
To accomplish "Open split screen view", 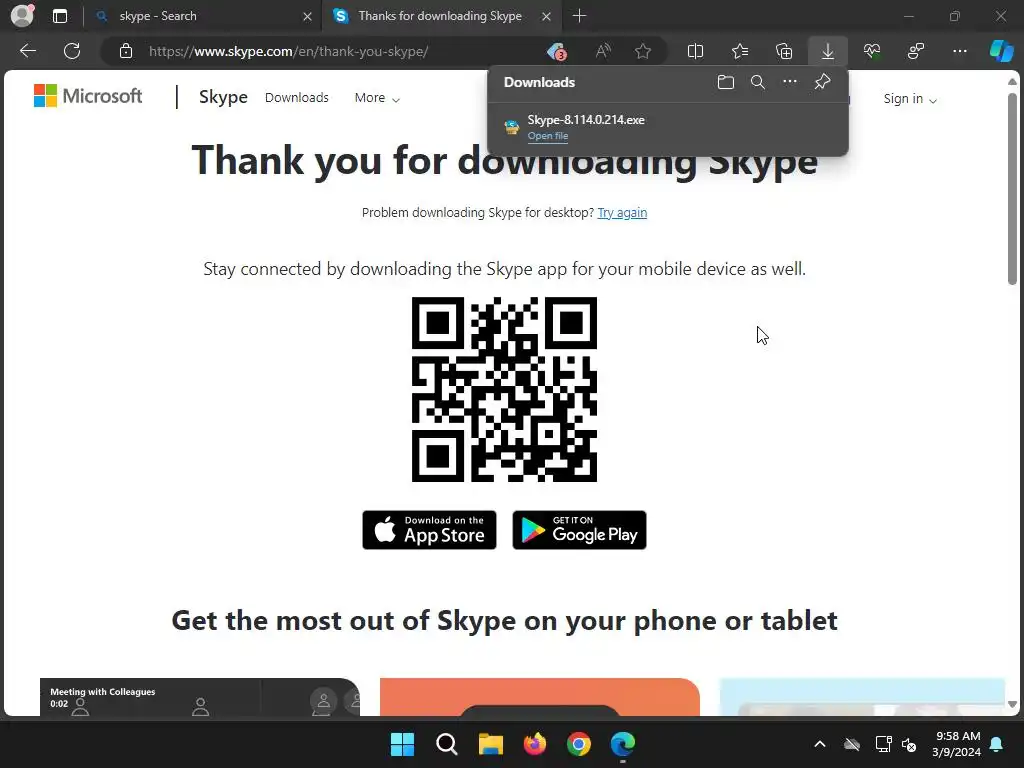I will click(x=696, y=51).
